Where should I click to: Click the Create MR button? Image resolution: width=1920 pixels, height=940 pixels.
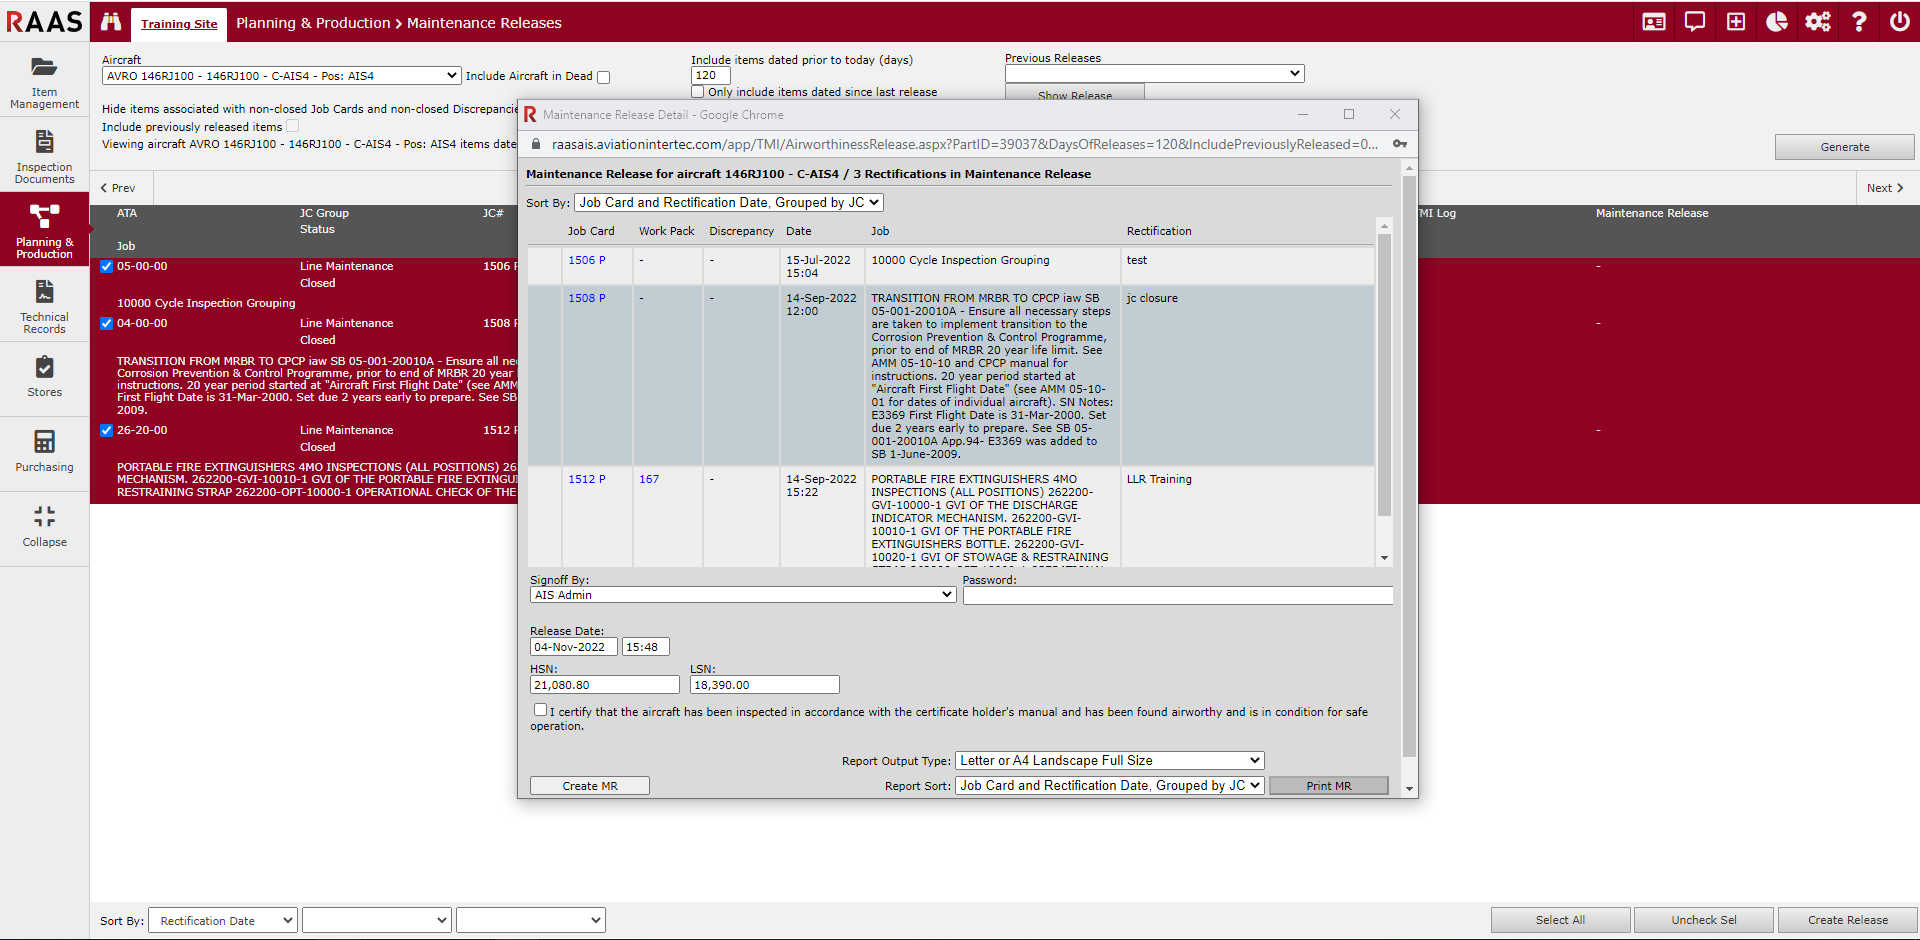(x=589, y=786)
